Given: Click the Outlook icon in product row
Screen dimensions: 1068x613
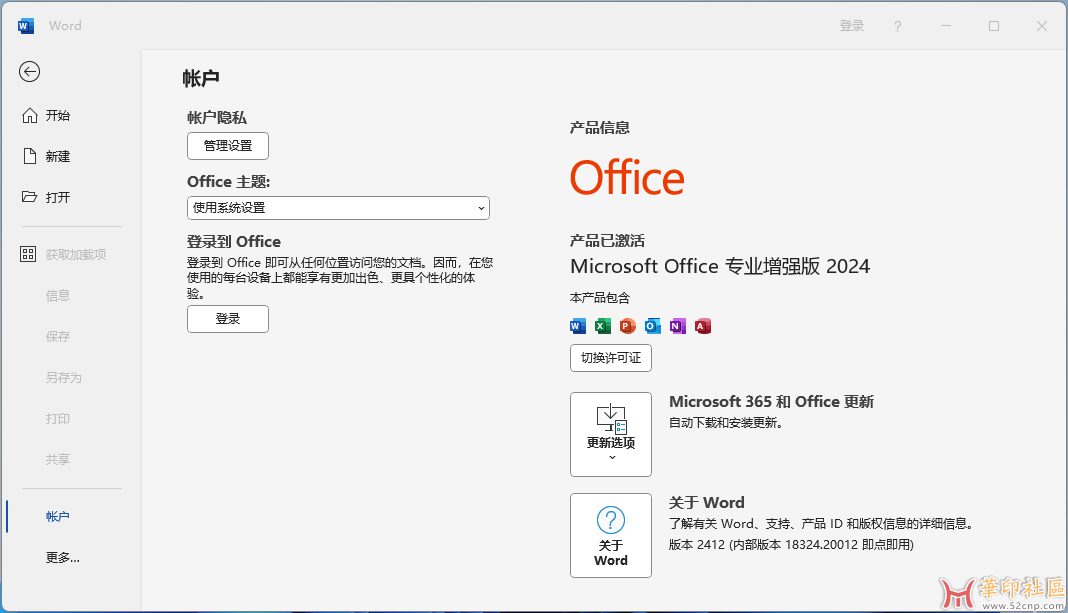Looking at the screenshot, I should [x=652, y=325].
